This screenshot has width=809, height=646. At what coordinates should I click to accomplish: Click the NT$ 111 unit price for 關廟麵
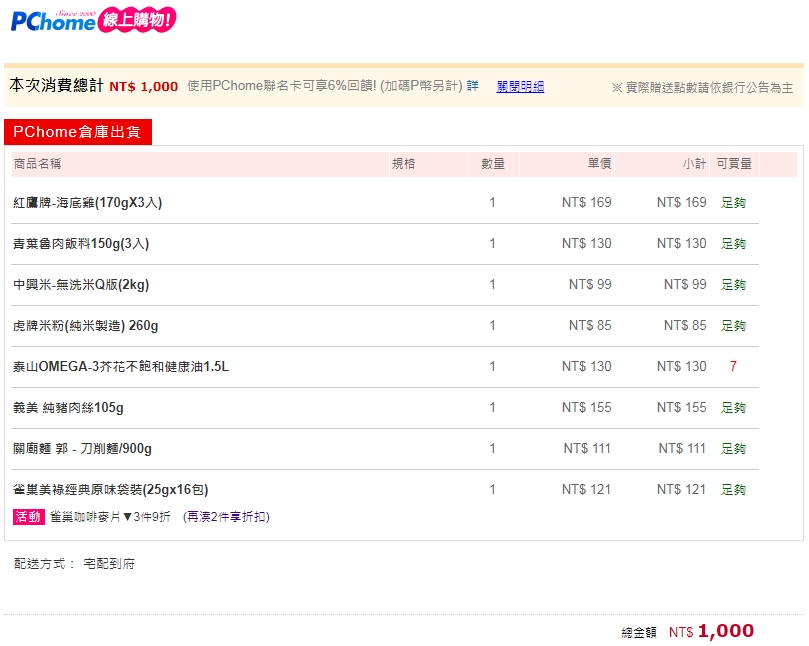click(x=587, y=448)
